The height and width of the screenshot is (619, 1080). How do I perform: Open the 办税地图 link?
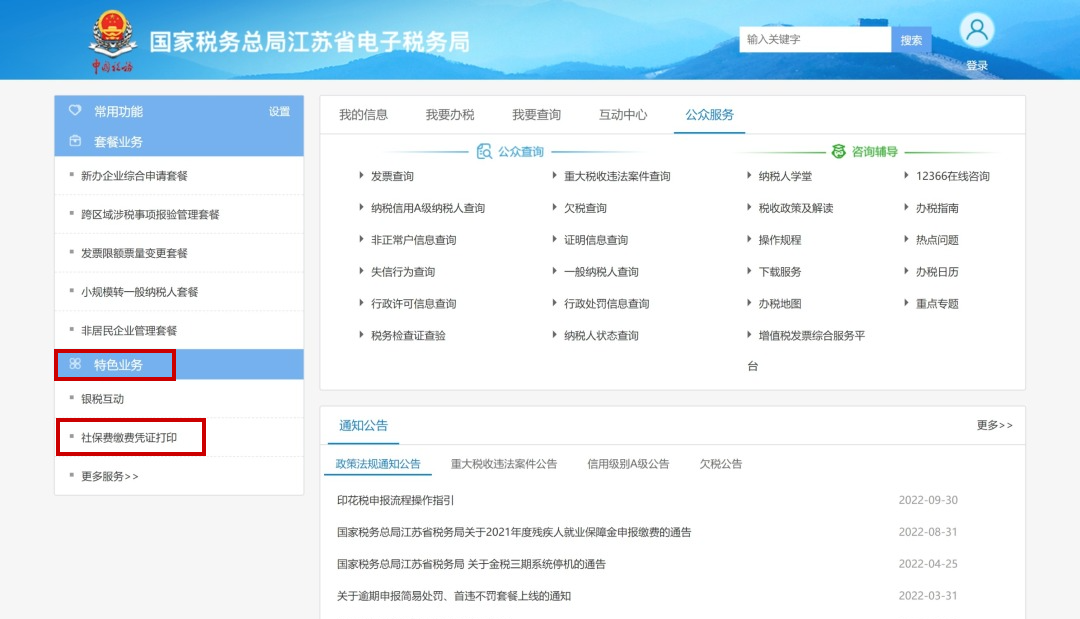(780, 304)
